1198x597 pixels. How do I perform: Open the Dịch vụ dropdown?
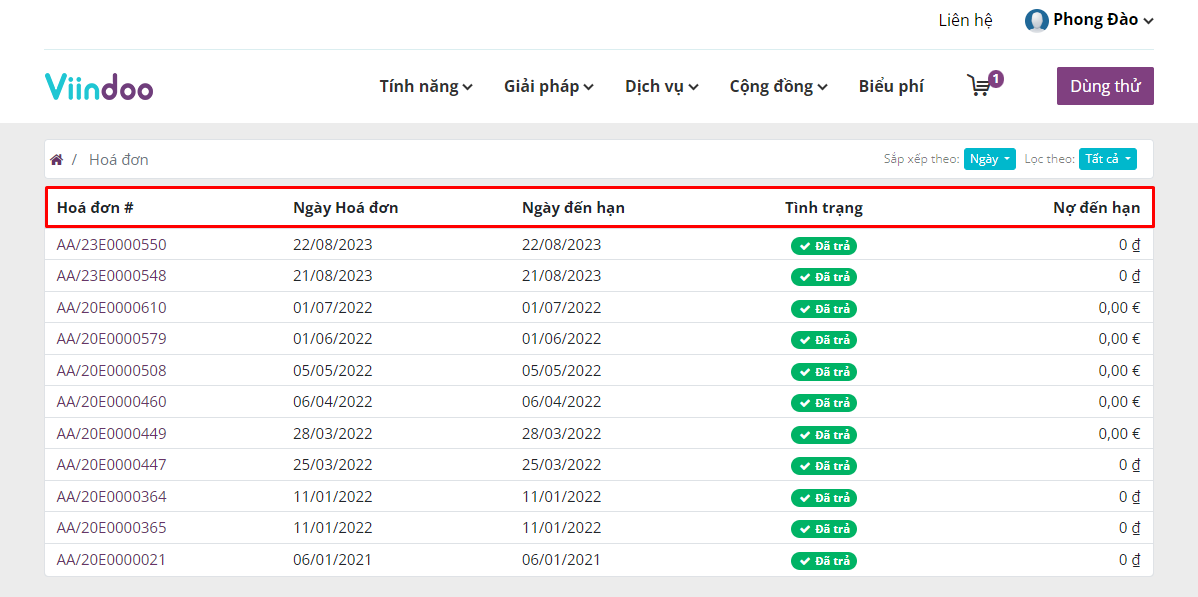coord(662,86)
